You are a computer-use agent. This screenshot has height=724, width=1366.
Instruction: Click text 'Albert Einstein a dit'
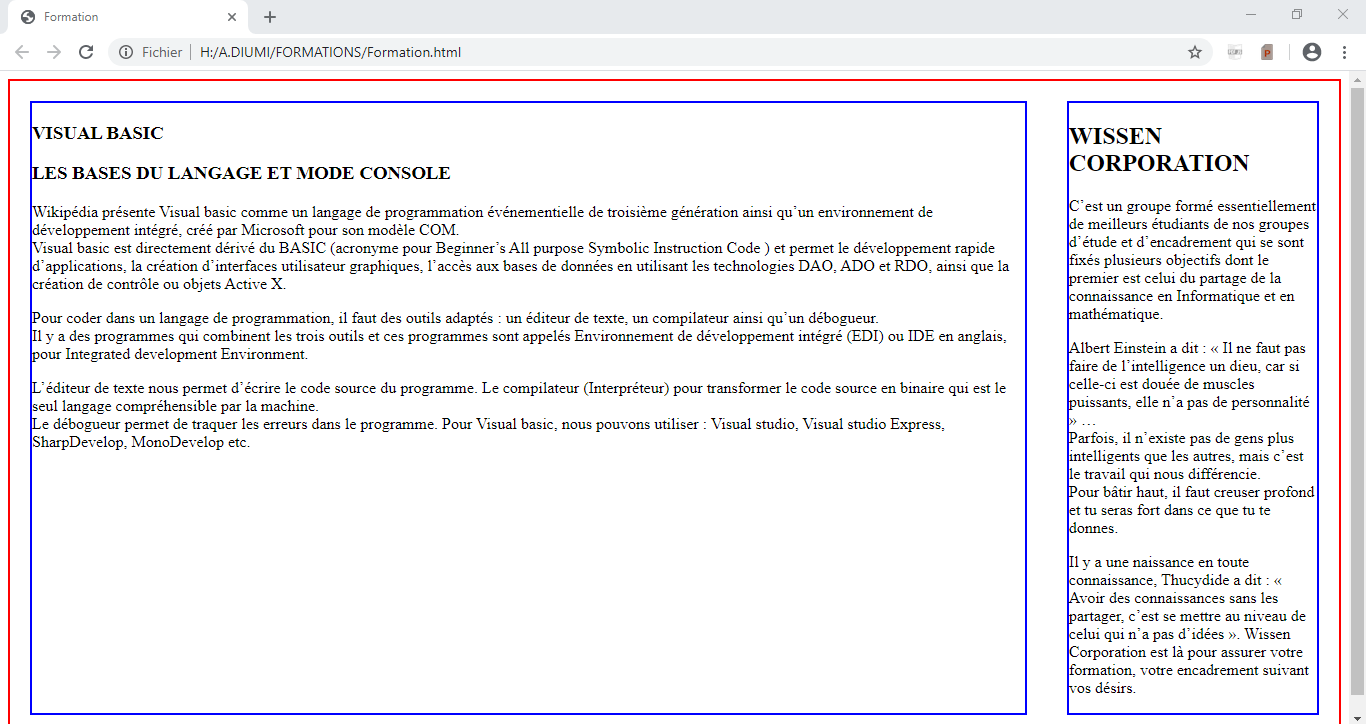pos(1132,348)
